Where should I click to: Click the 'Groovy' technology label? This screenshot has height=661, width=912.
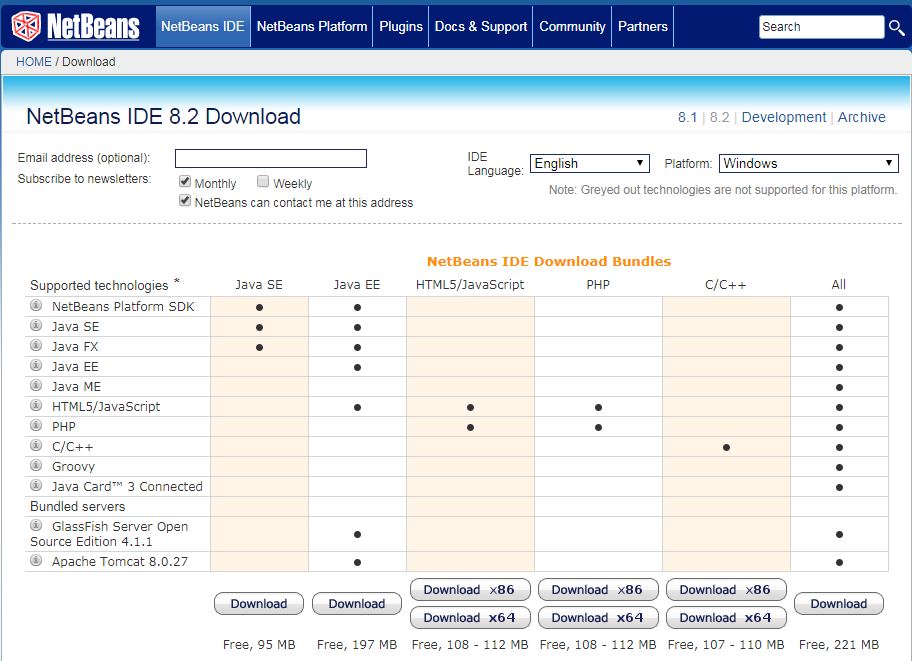pyautogui.click(x=73, y=467)
